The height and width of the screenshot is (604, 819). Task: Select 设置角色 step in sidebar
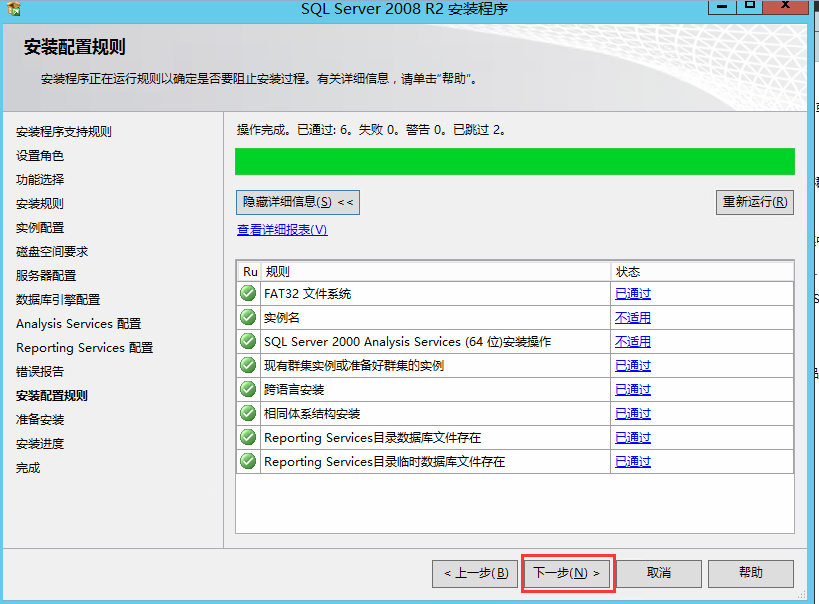click(40, 156)
